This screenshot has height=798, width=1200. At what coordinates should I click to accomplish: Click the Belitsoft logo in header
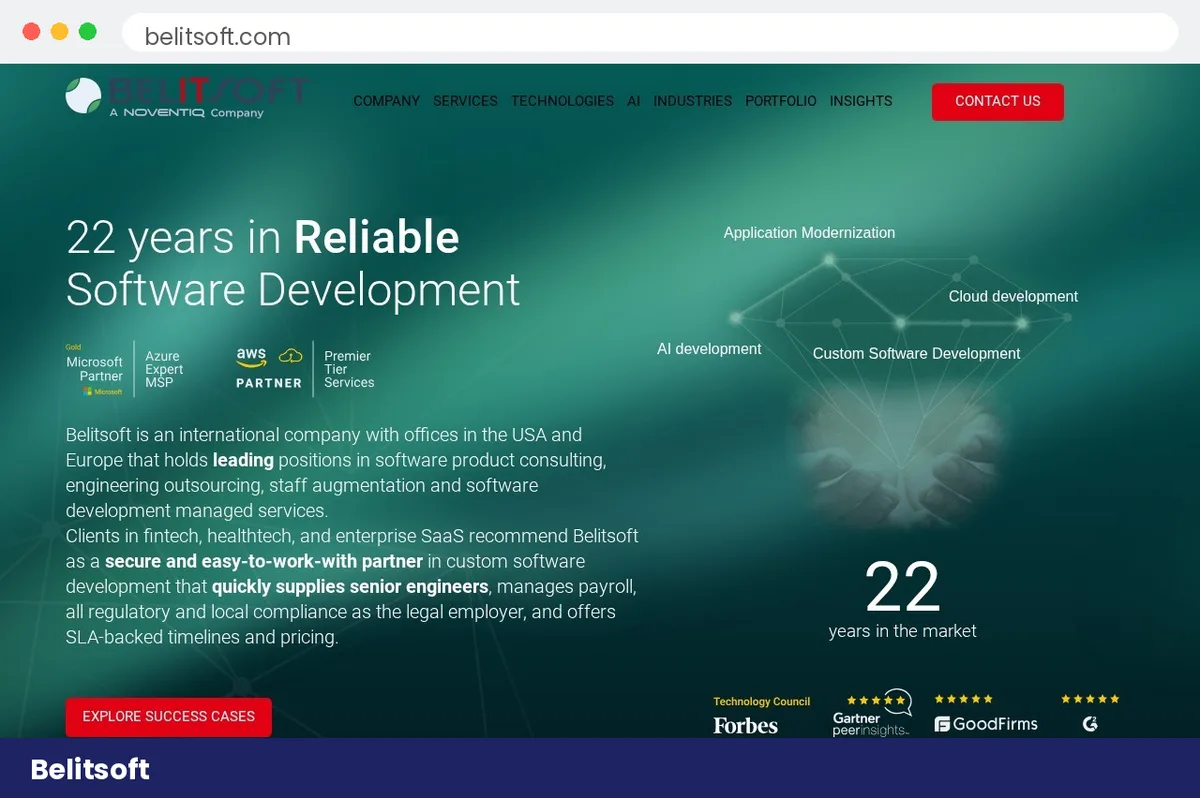[x=188, y=97]
